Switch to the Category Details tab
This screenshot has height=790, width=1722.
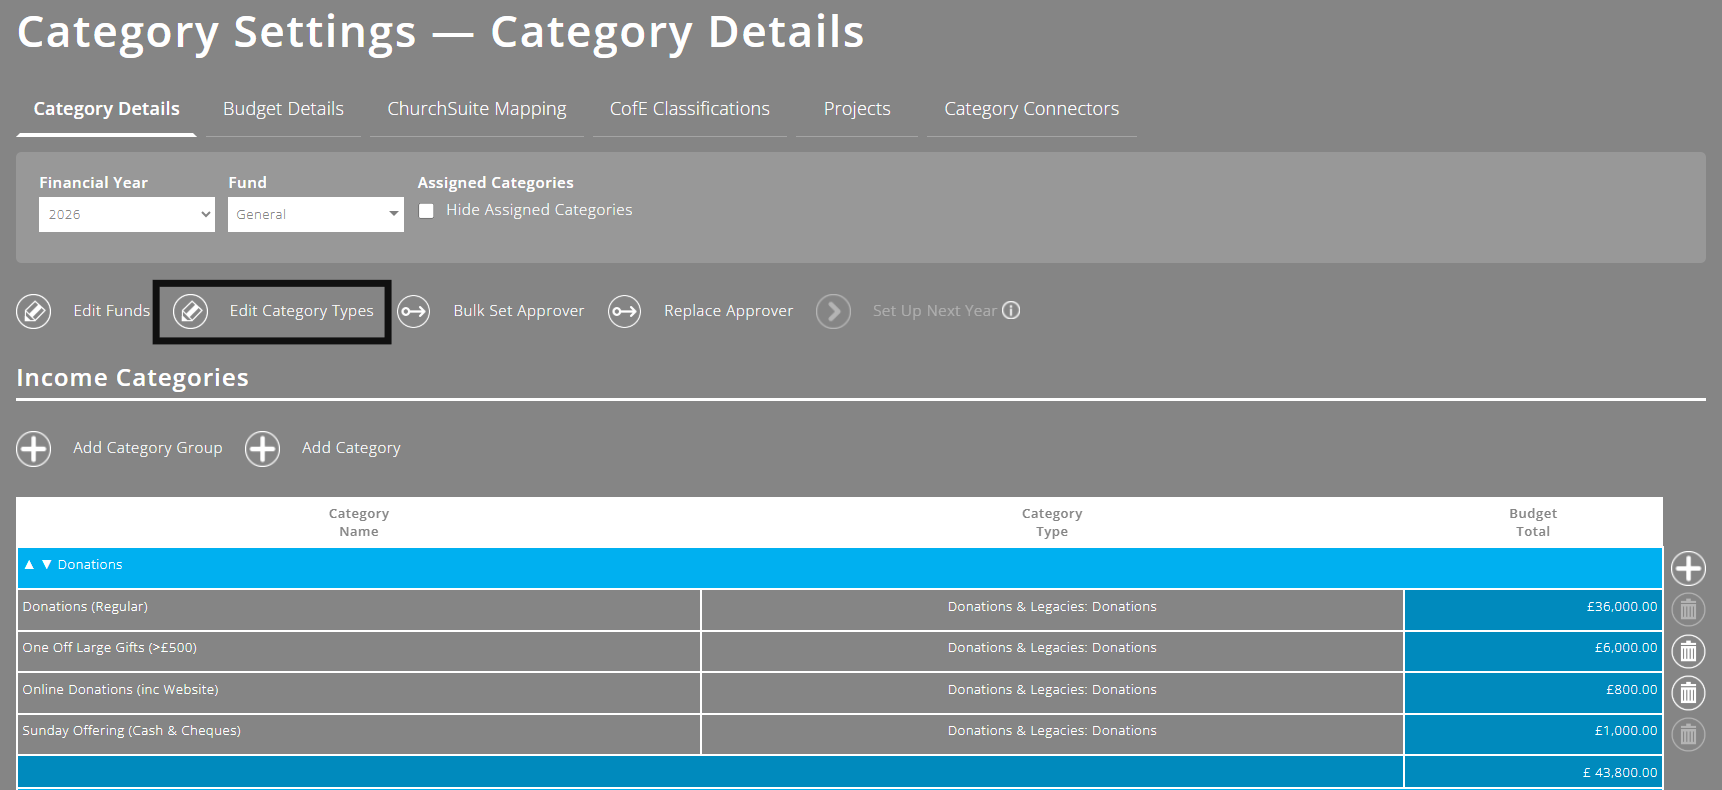(x=106, y=109)
